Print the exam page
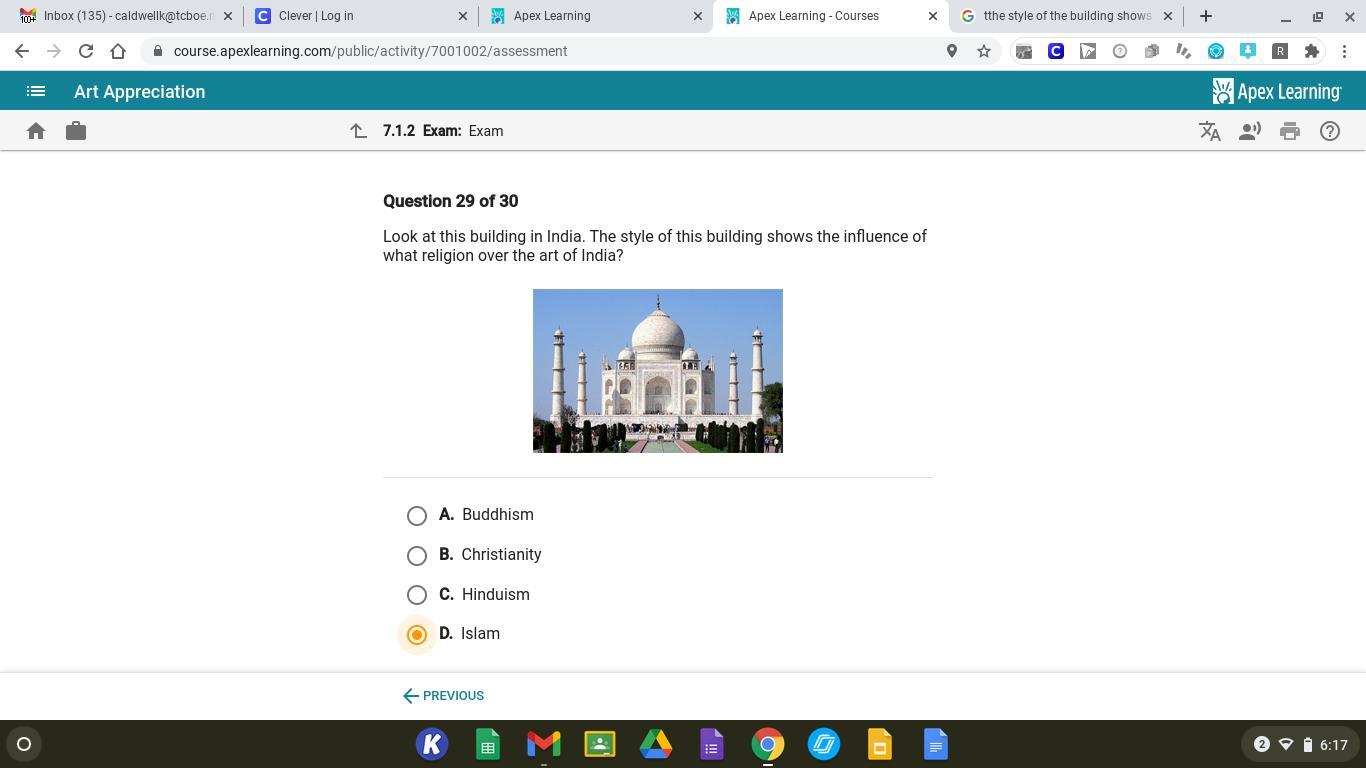Screen dimensions: 1366x768 pyautogui.click(x=1290, y=131)
